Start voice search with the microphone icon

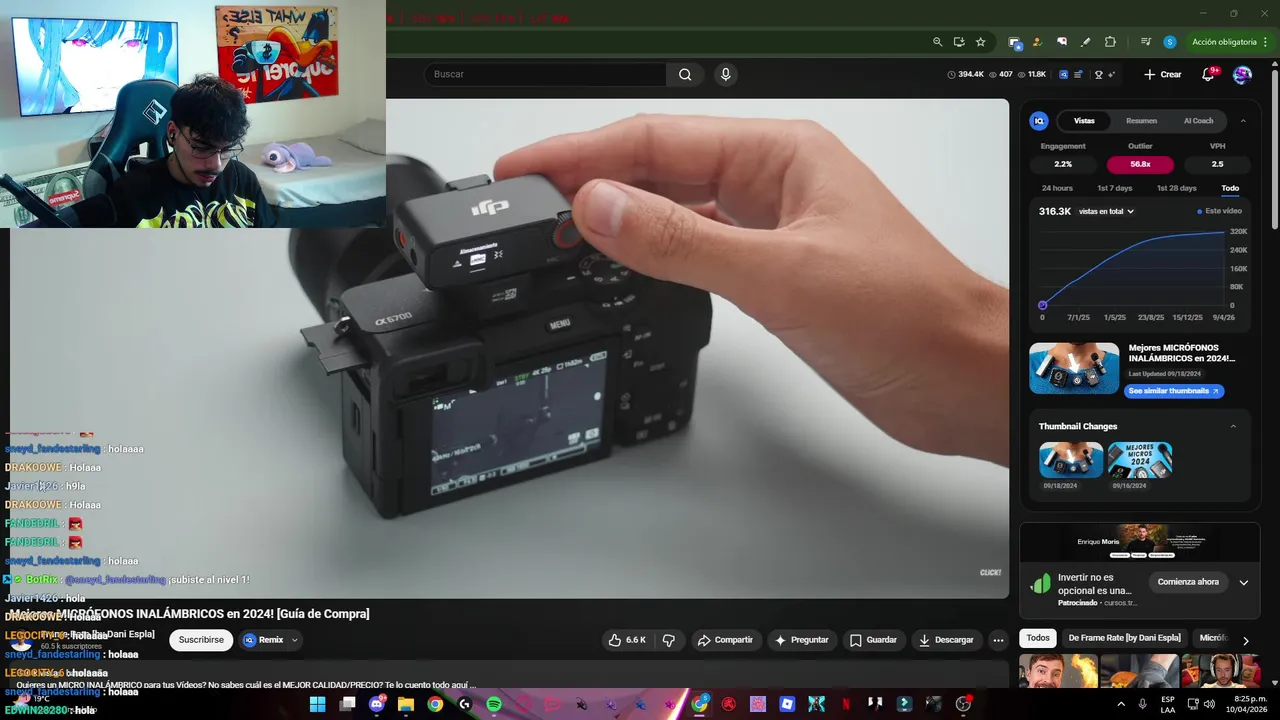coord(726,74)
